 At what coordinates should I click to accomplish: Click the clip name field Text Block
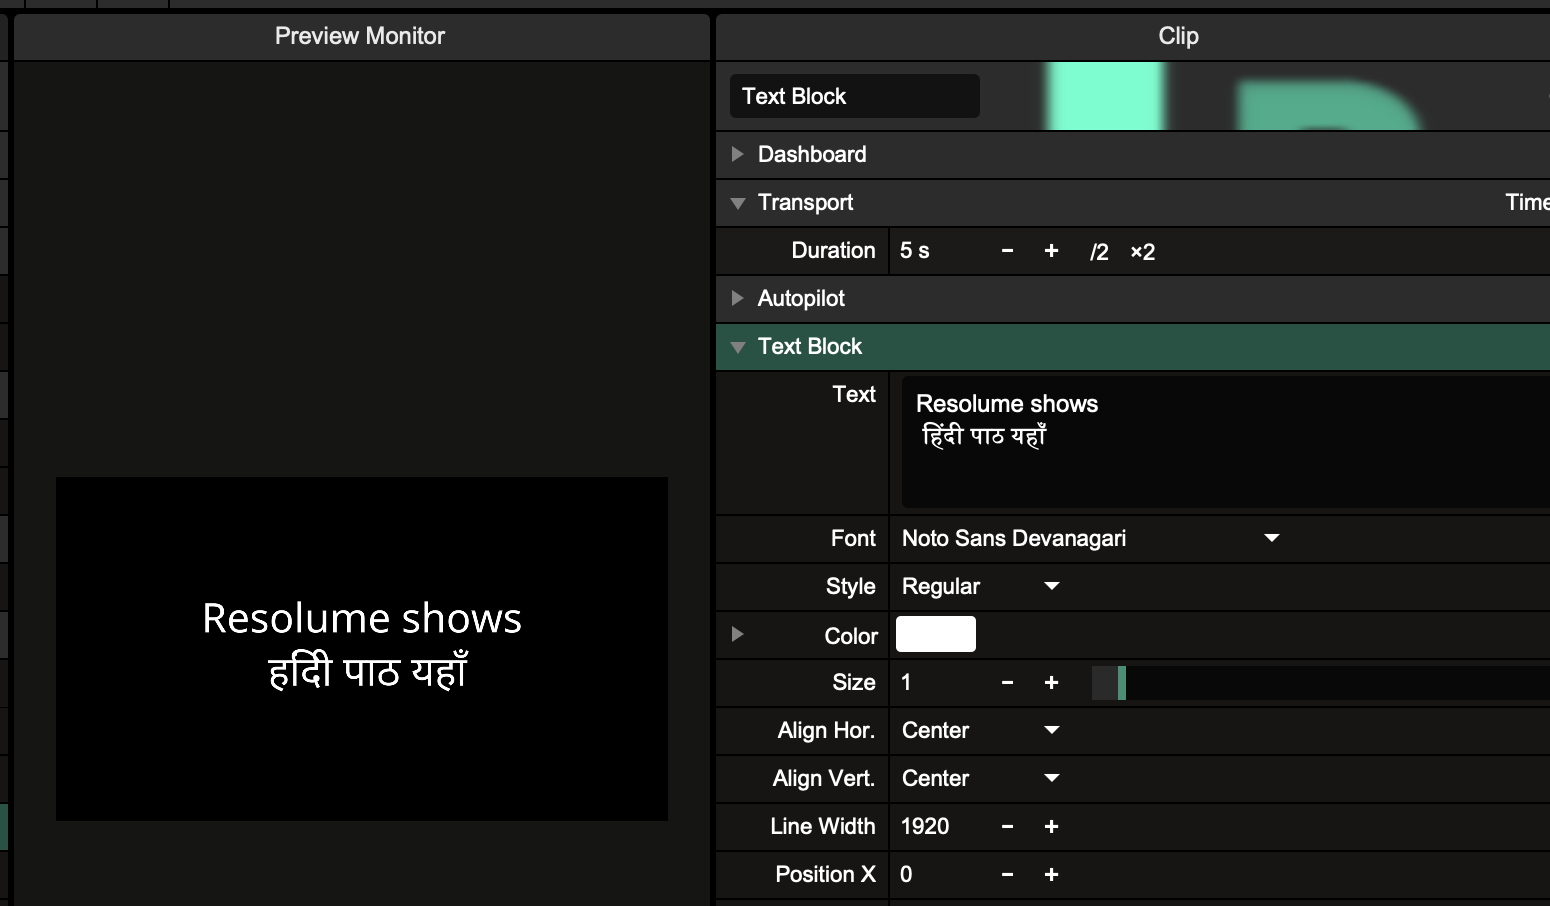click(854, 96)
